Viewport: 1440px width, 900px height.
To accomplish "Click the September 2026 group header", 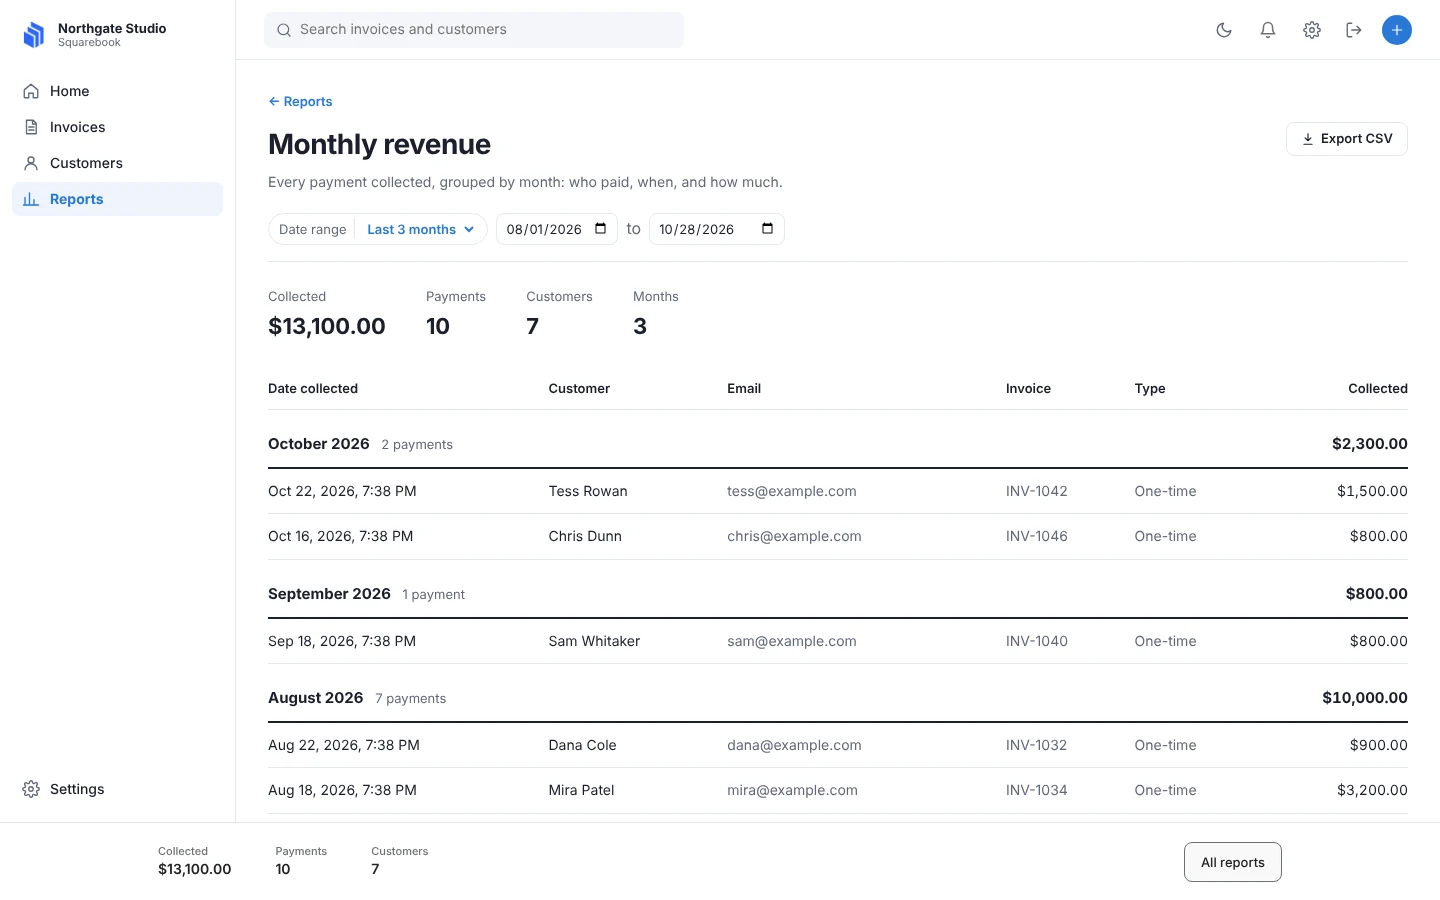I will coord(838,594).
